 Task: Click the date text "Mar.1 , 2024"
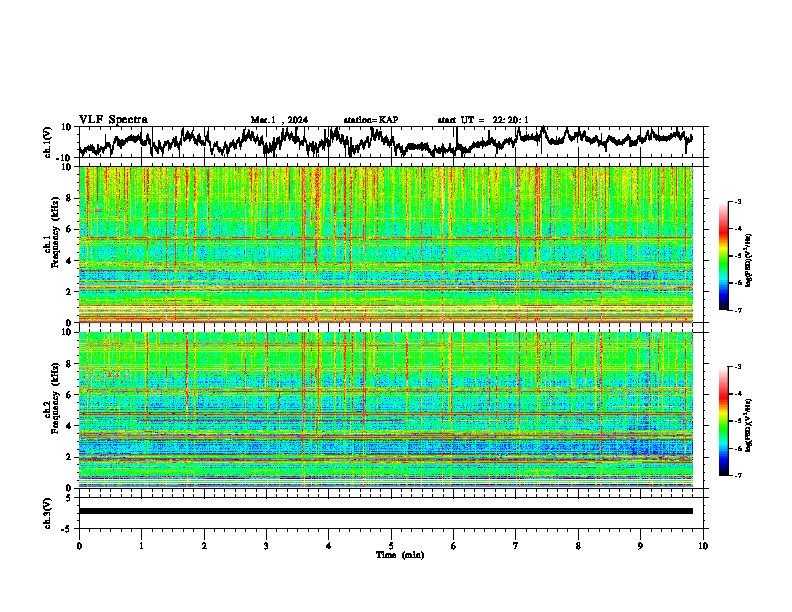point(279,120)
